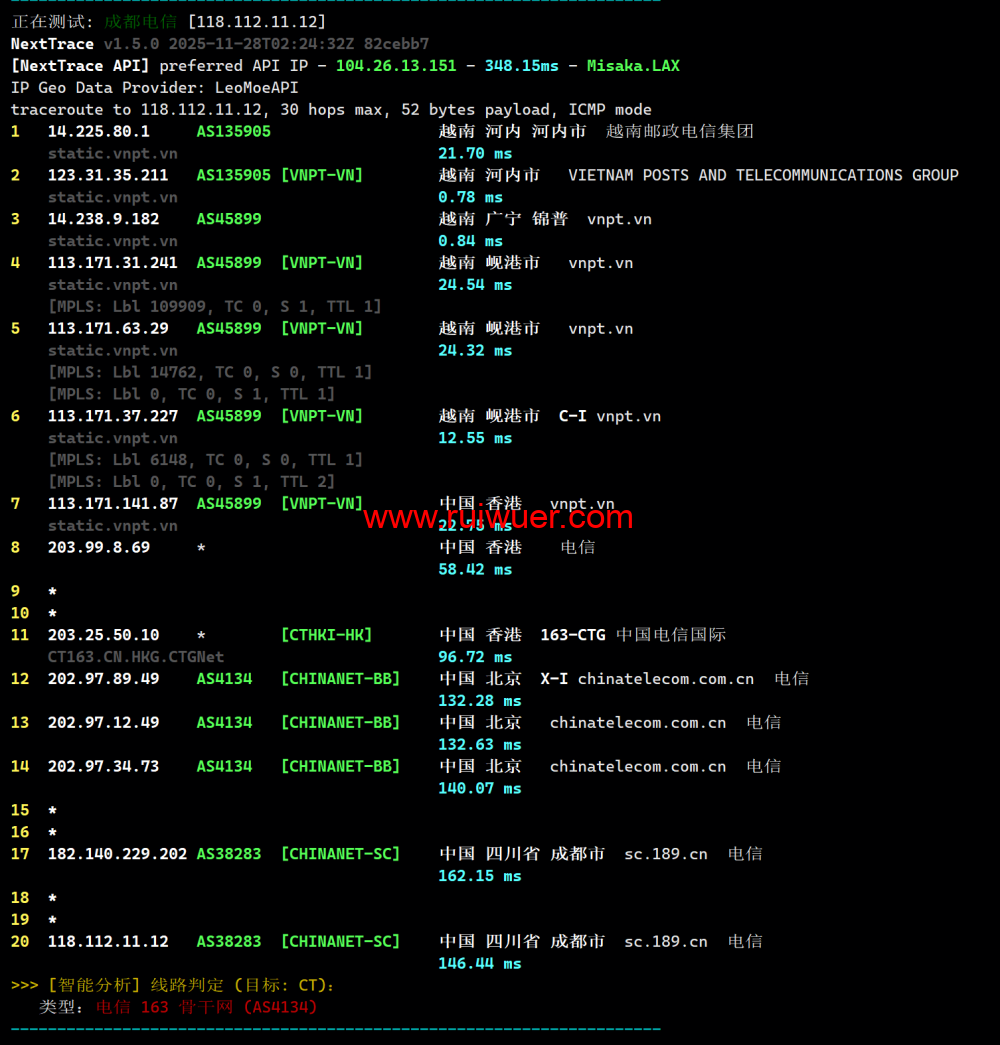Click the Misaka.LAX node name
Image resolution: width=1000 pixels, height=1045 pixels.
tap(633, 66)
